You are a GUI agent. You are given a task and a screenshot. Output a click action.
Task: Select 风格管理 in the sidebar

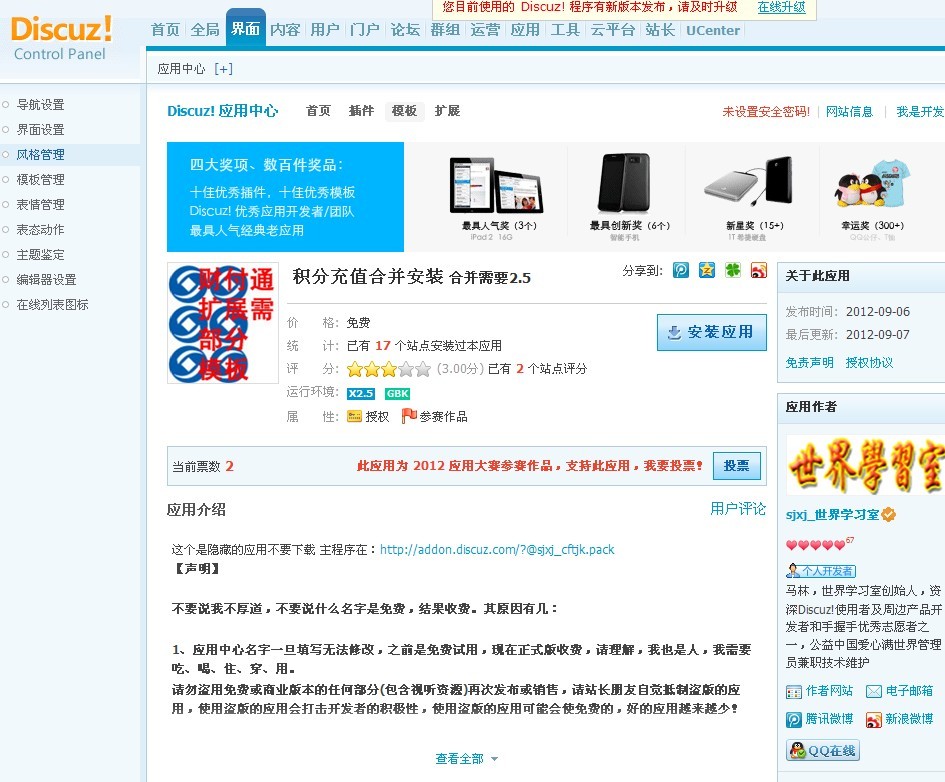tap(40, 154)
